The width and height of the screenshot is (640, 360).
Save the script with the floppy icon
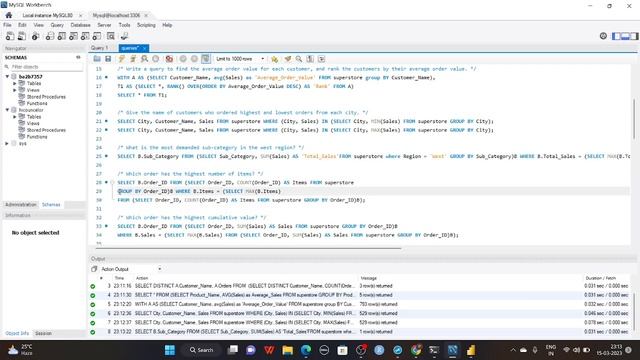tap(108, 59)
